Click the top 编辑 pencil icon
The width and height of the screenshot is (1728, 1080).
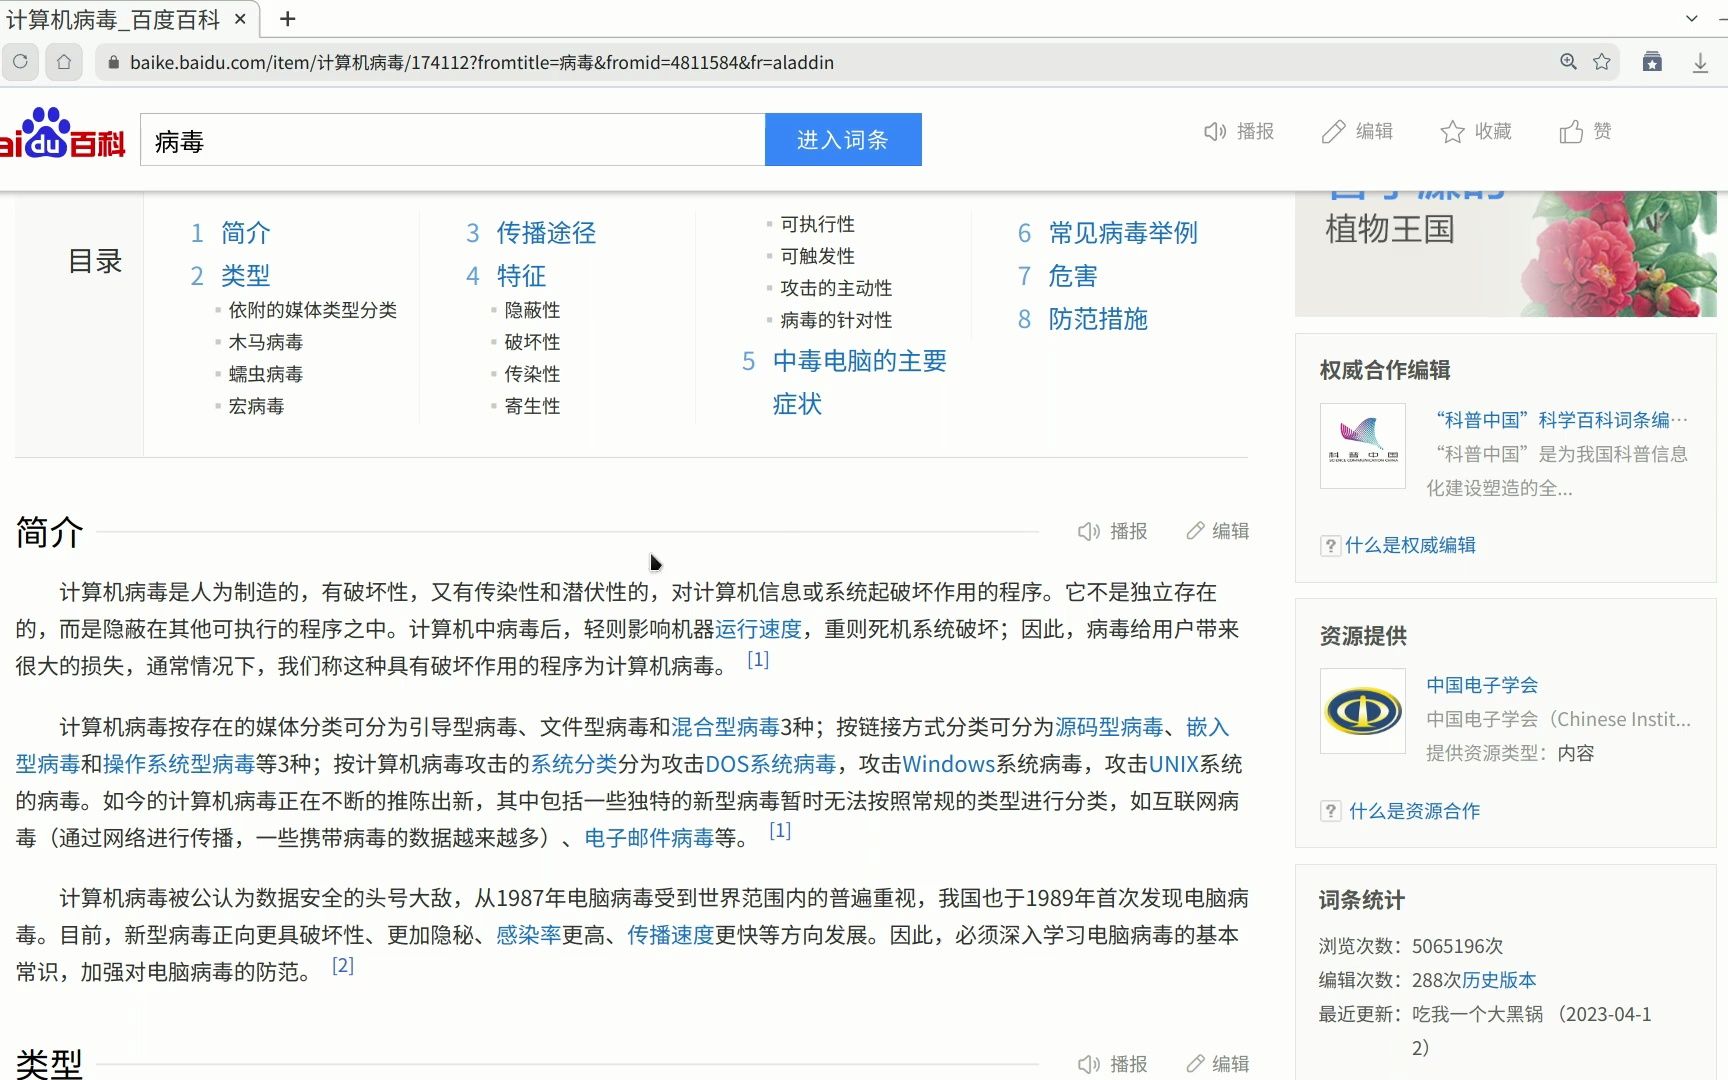click(x=1357, y=132)
